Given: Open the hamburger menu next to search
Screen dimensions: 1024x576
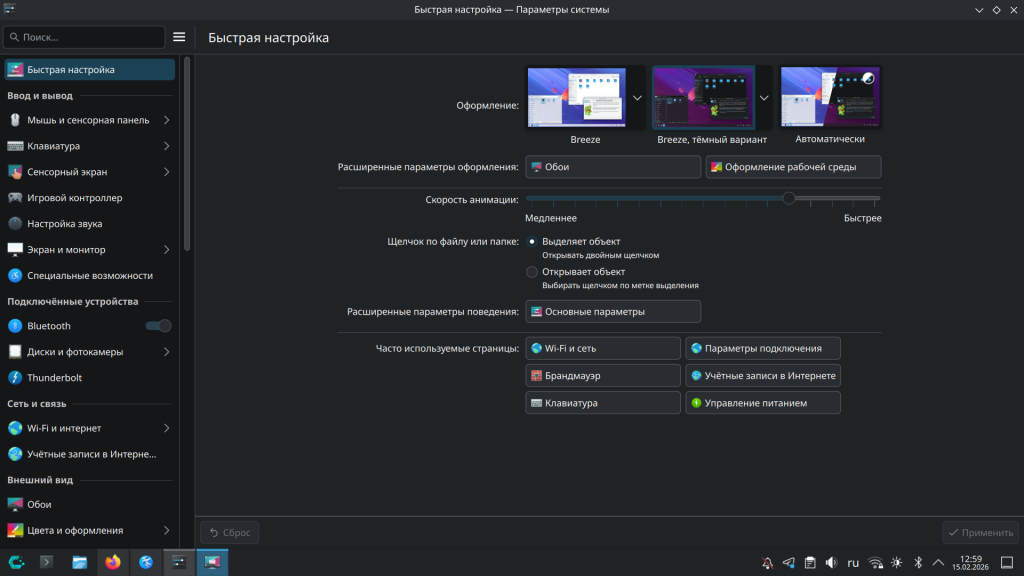Looking at the screenshot, I should coord(179,37).
